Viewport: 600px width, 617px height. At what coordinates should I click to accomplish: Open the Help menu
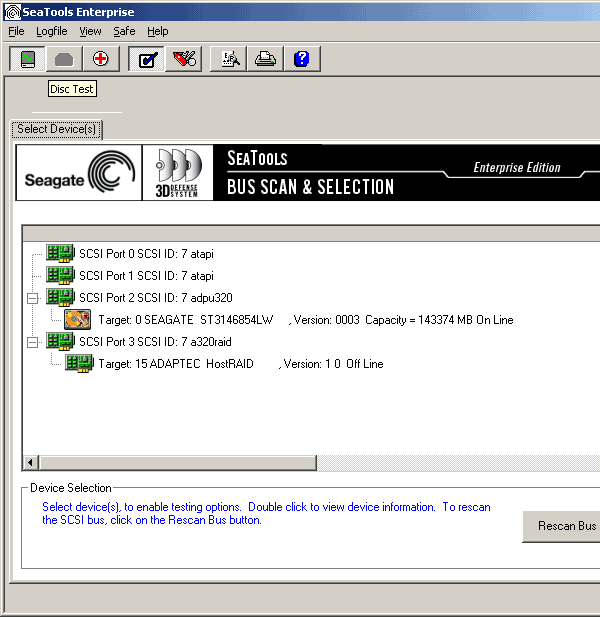(158, 31)
